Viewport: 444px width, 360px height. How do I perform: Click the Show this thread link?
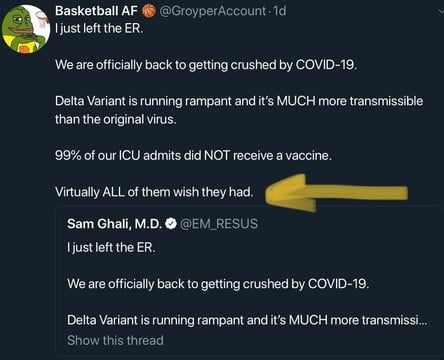[x=115, y=340]
